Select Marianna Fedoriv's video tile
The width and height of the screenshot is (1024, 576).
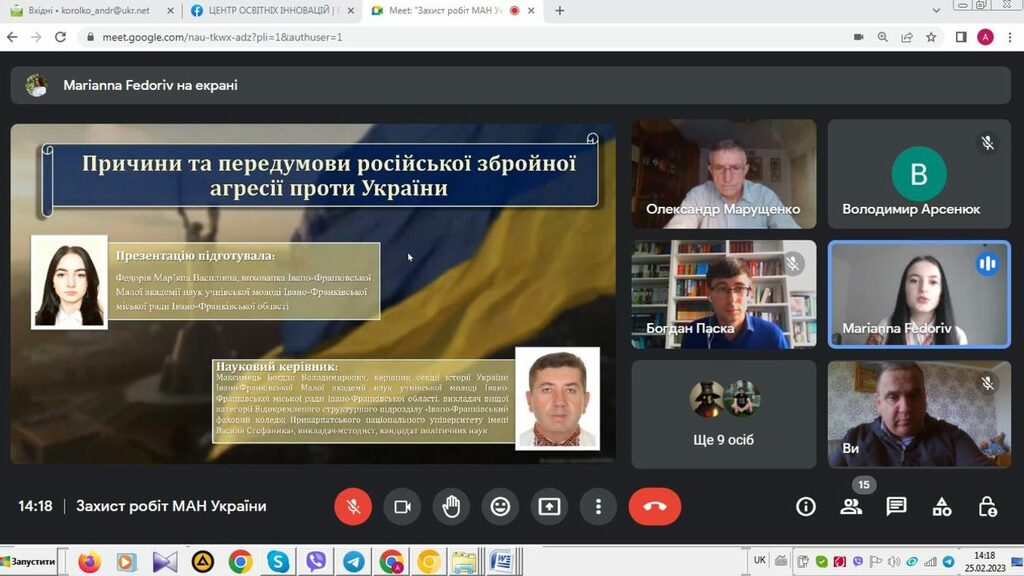point(919,294)
